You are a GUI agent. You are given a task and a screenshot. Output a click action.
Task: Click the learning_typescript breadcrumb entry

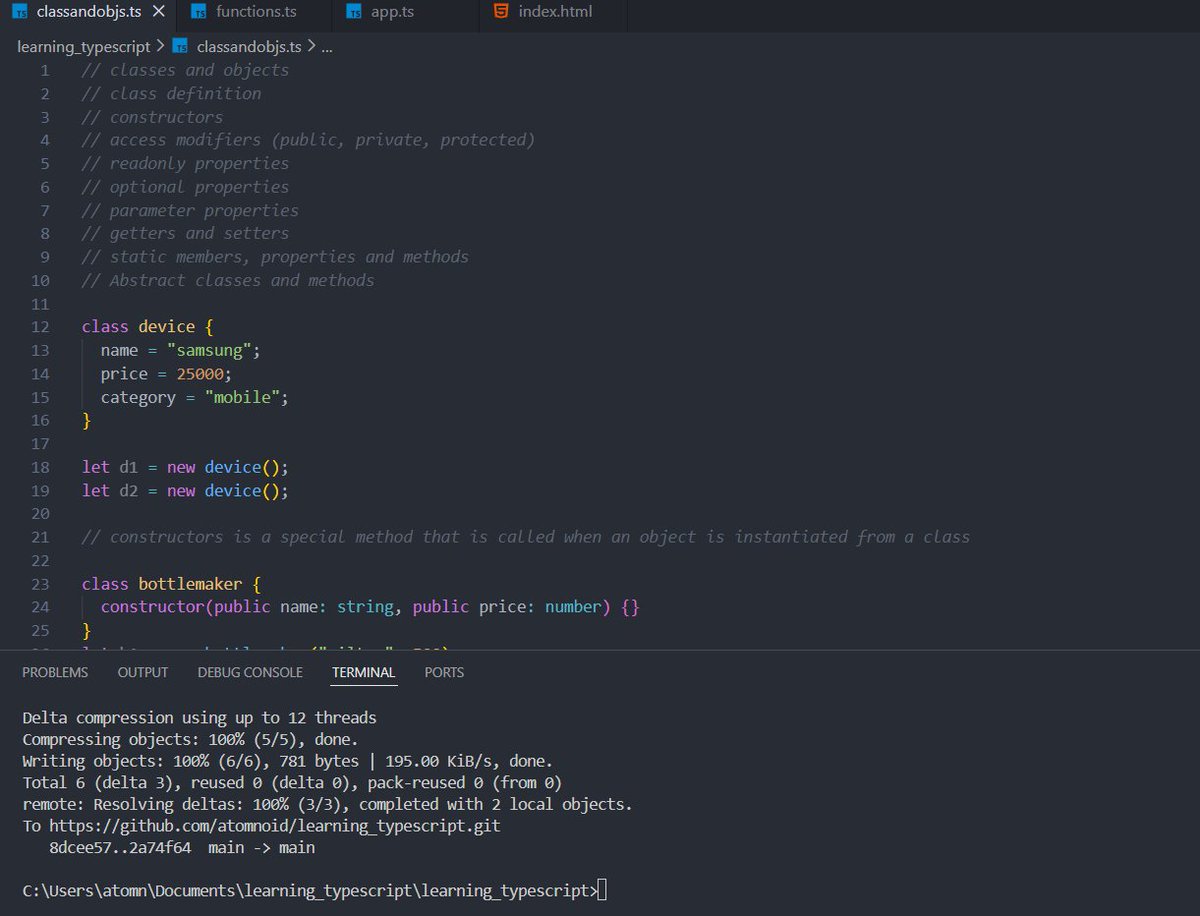tap(84, 46)
